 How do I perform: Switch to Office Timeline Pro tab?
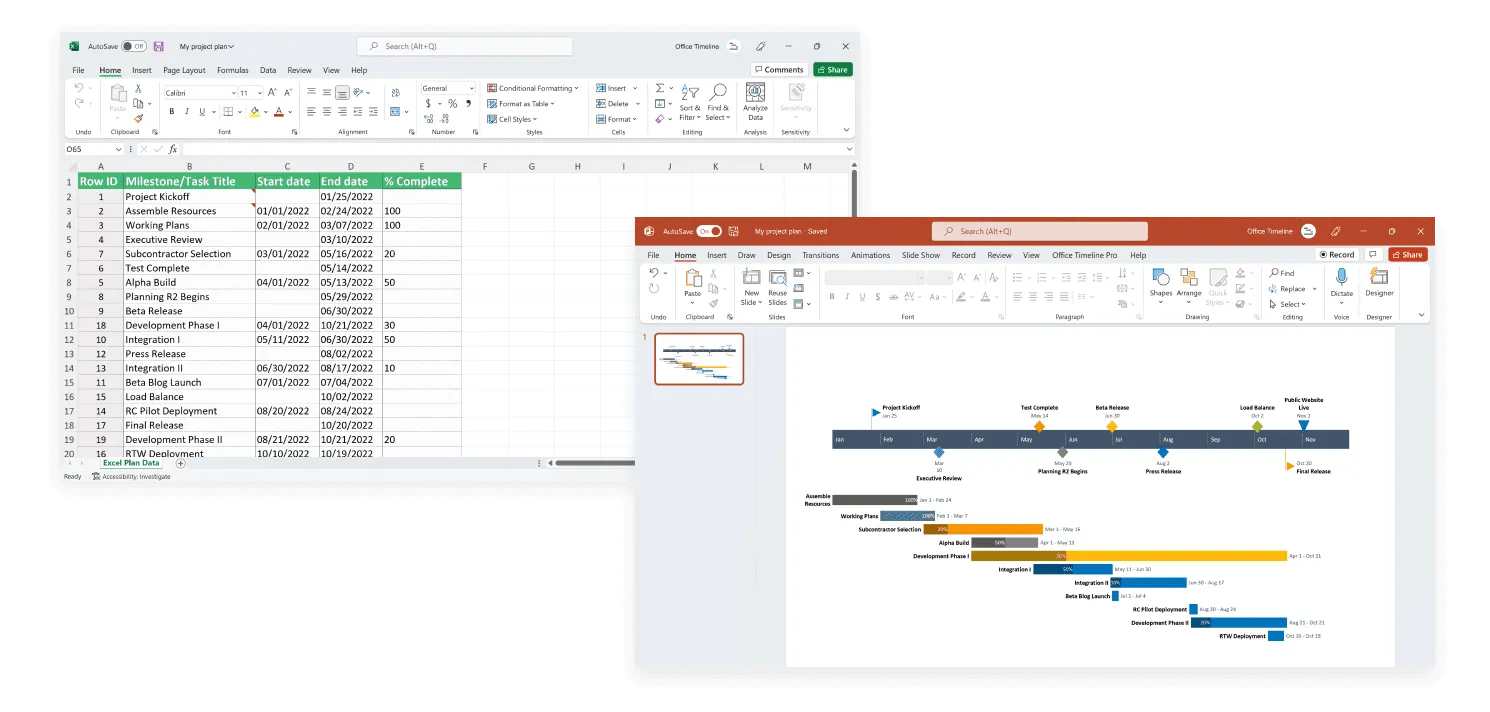point(1084,255)
